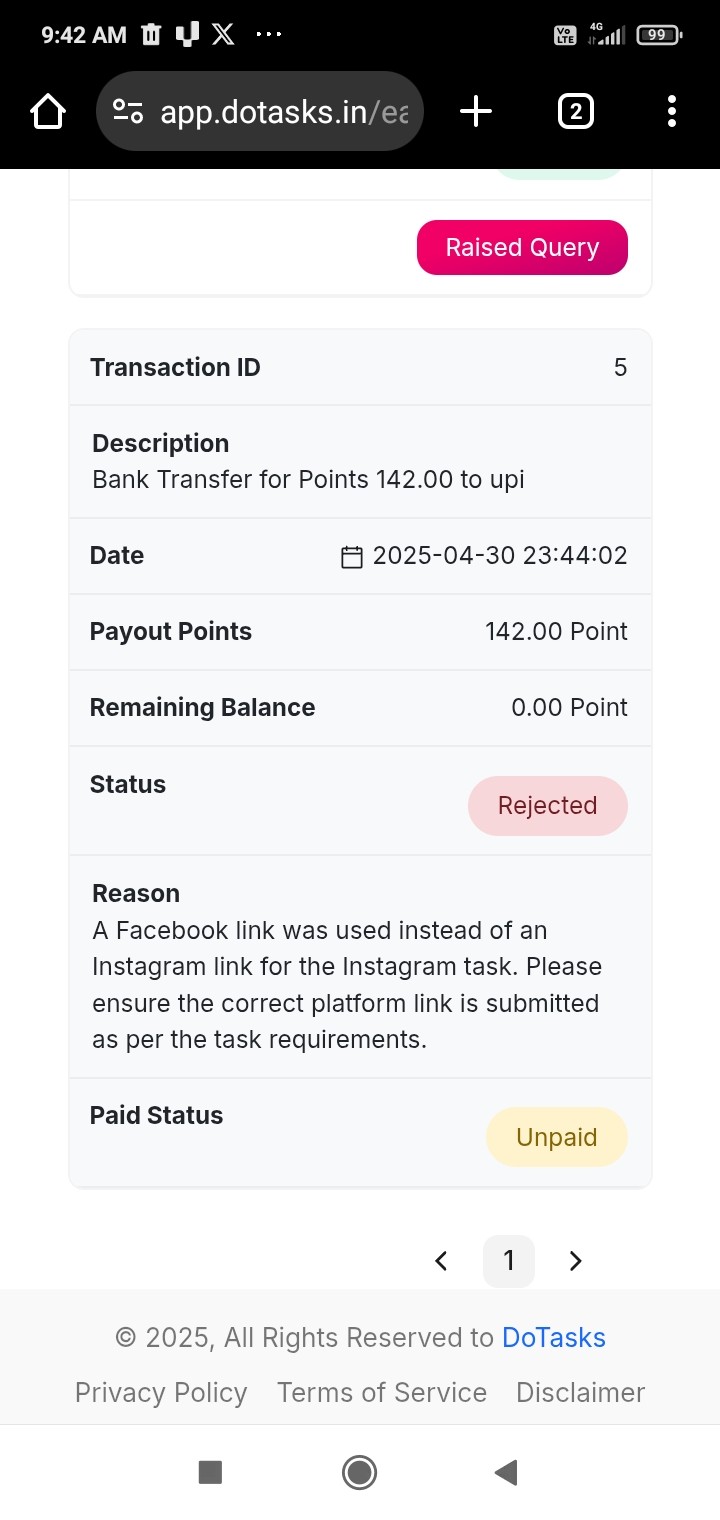The width and height of the screenshot is (720, 1520).
Task: Click the Raised Query button
Action: pyautogui.click(x=522, y=247)
